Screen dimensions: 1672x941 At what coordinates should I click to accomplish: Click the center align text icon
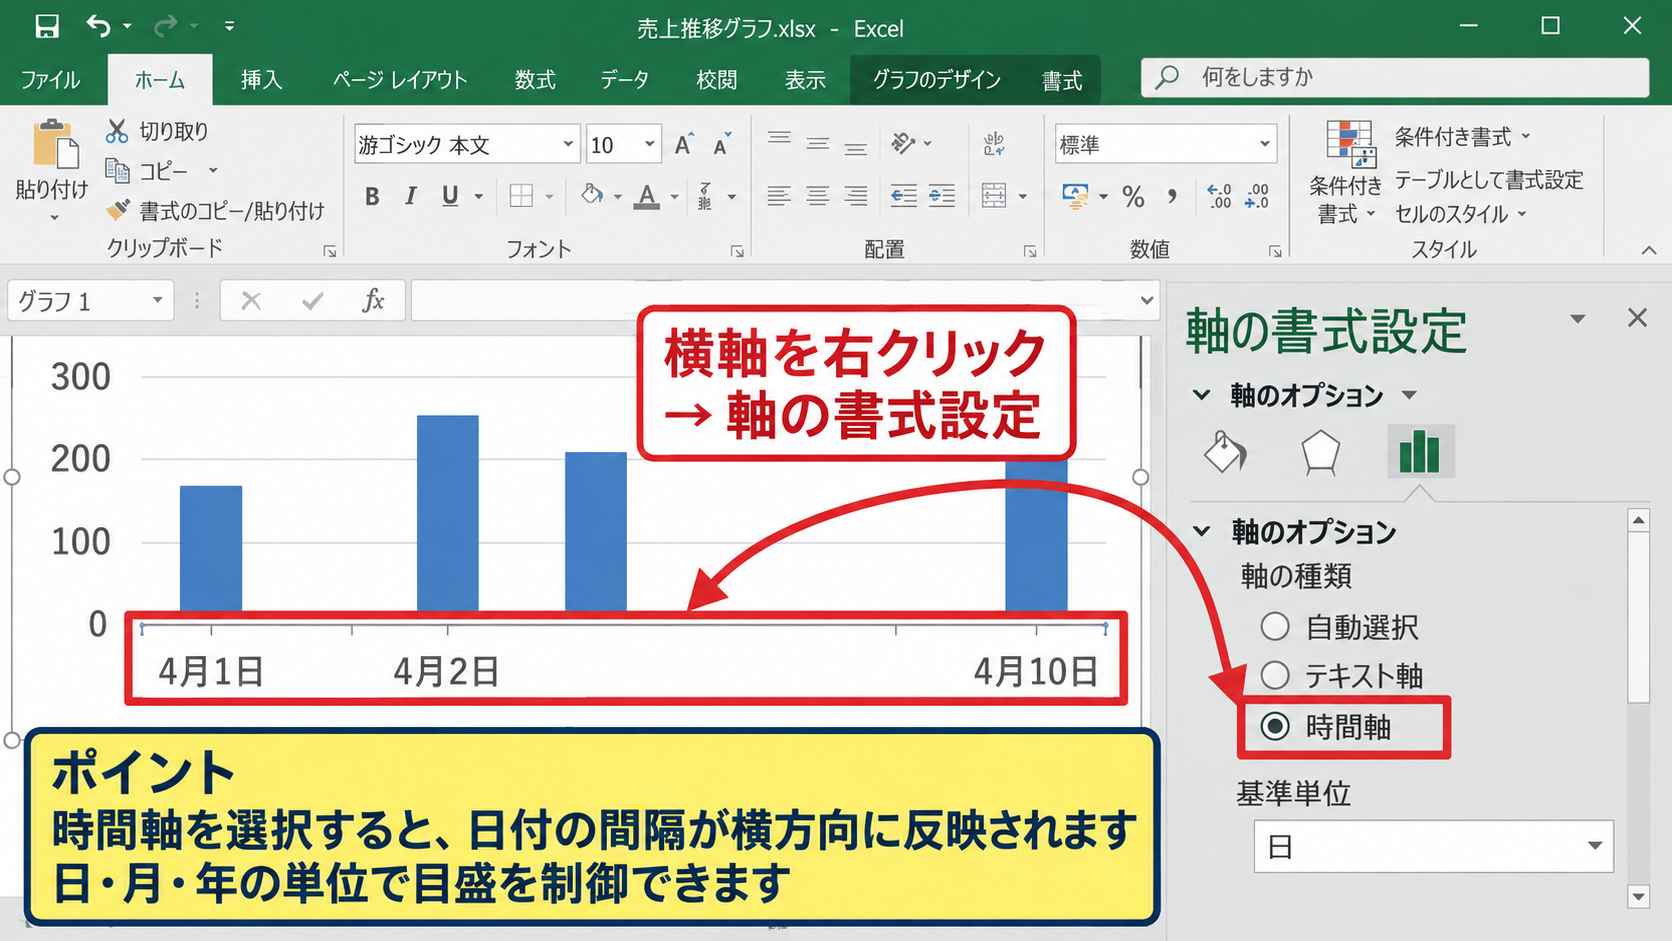[817, 196]
